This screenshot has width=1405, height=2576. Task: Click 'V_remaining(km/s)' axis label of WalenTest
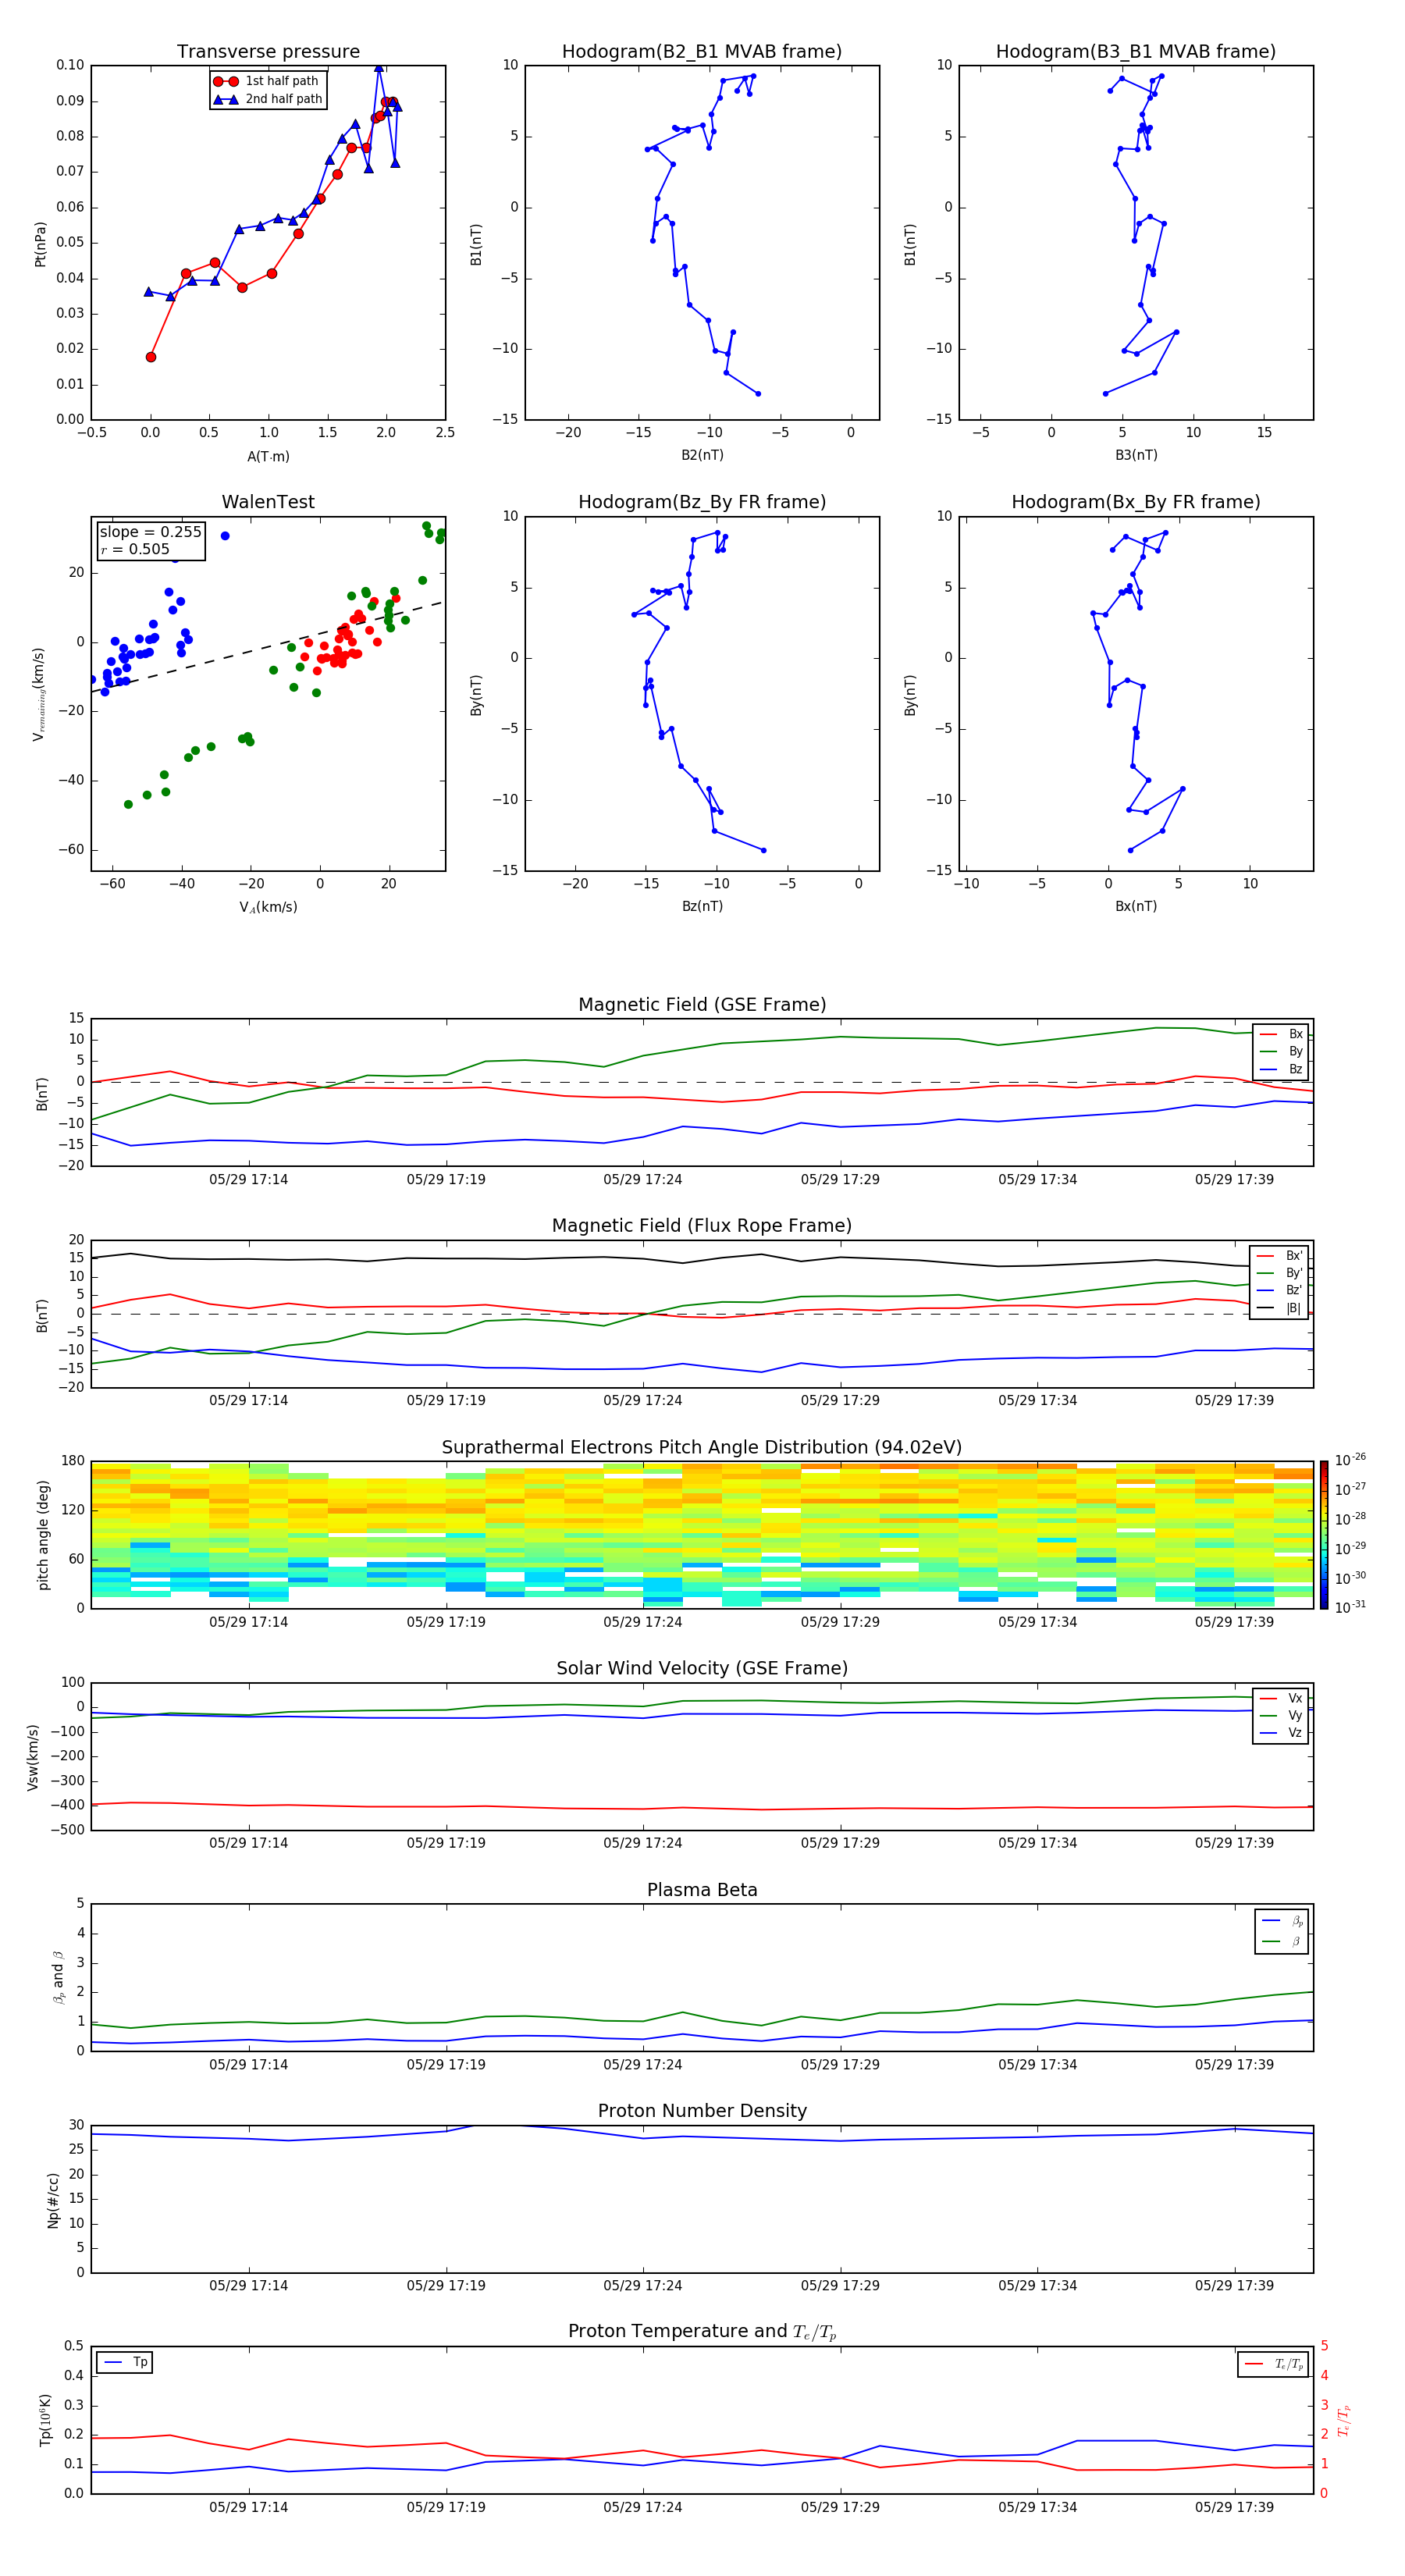[39, 694]
